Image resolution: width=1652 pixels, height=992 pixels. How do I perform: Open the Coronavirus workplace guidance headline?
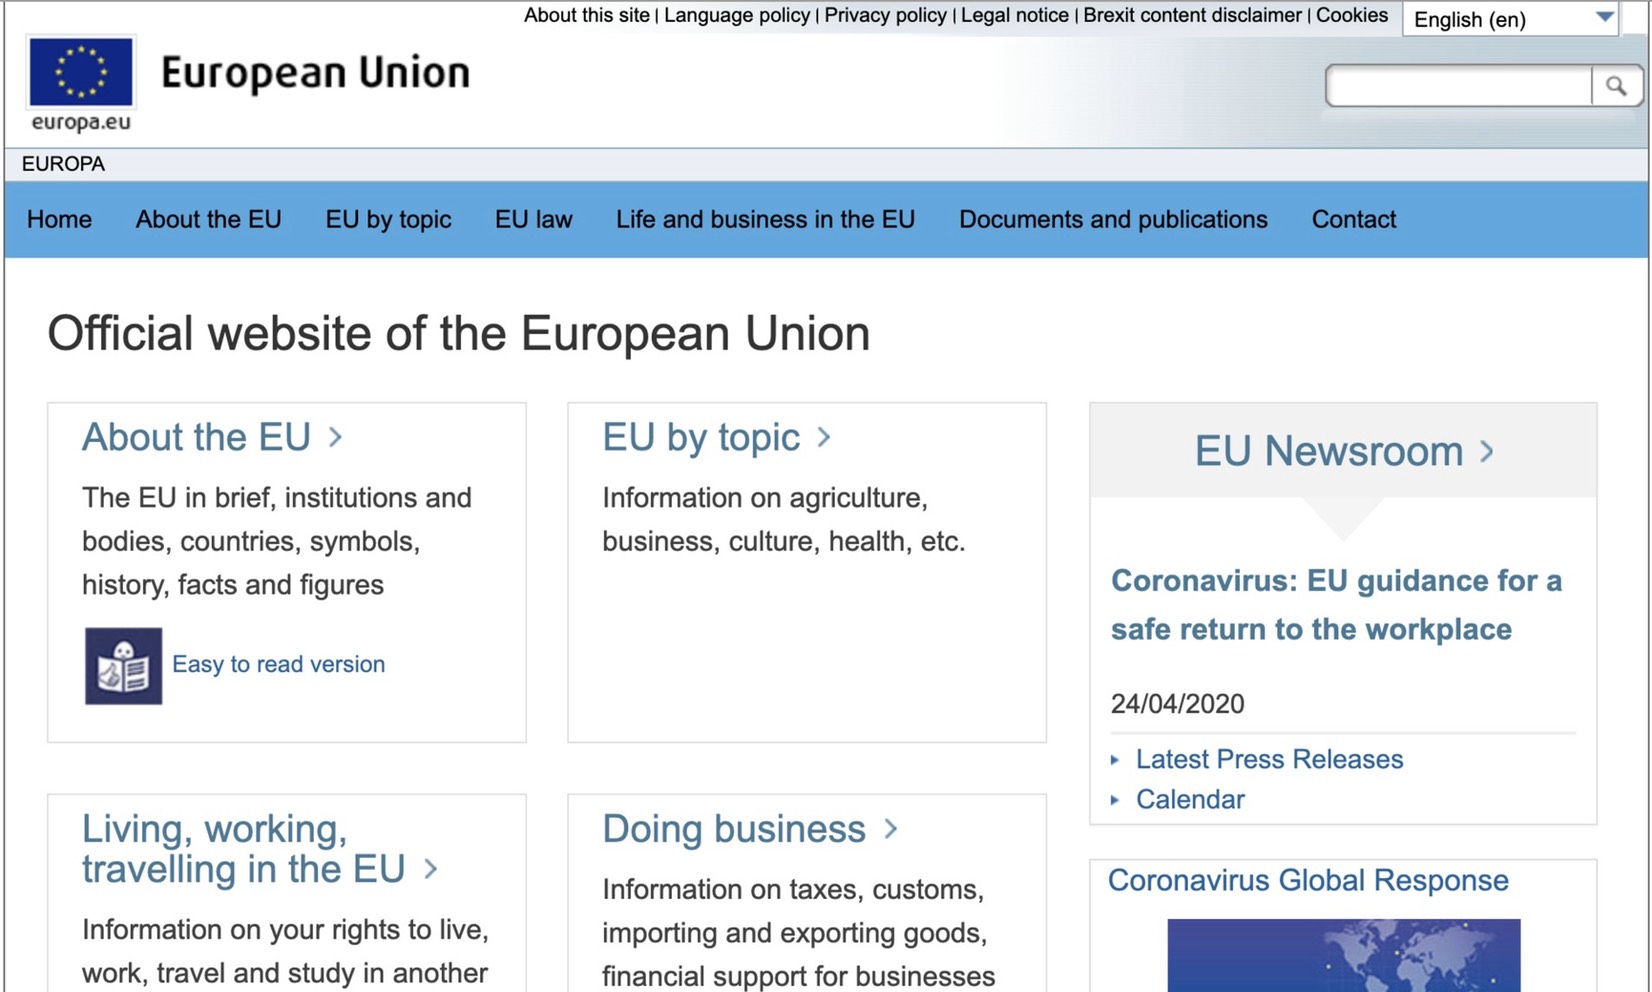(1336, 605)
